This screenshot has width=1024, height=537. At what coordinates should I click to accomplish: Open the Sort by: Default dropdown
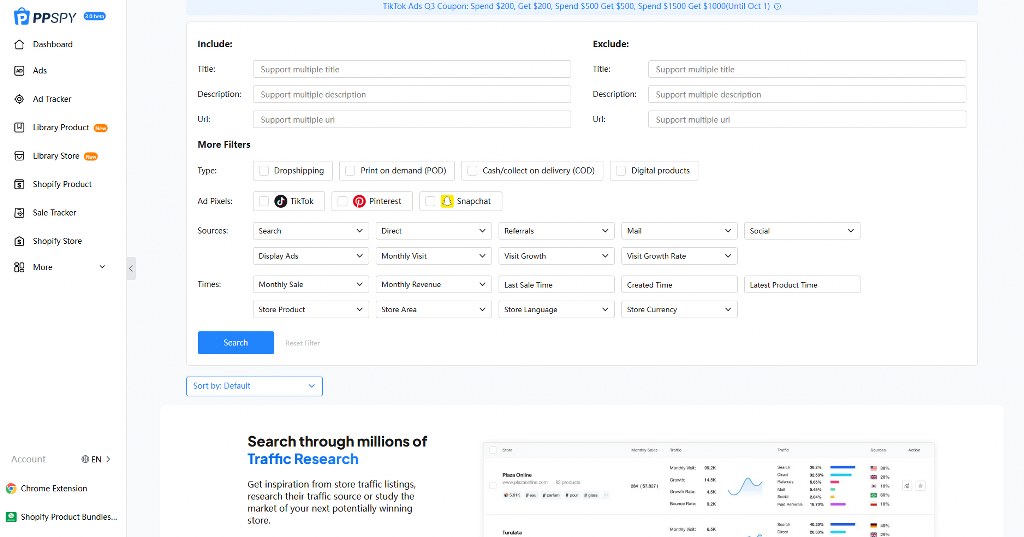[254, 386]
